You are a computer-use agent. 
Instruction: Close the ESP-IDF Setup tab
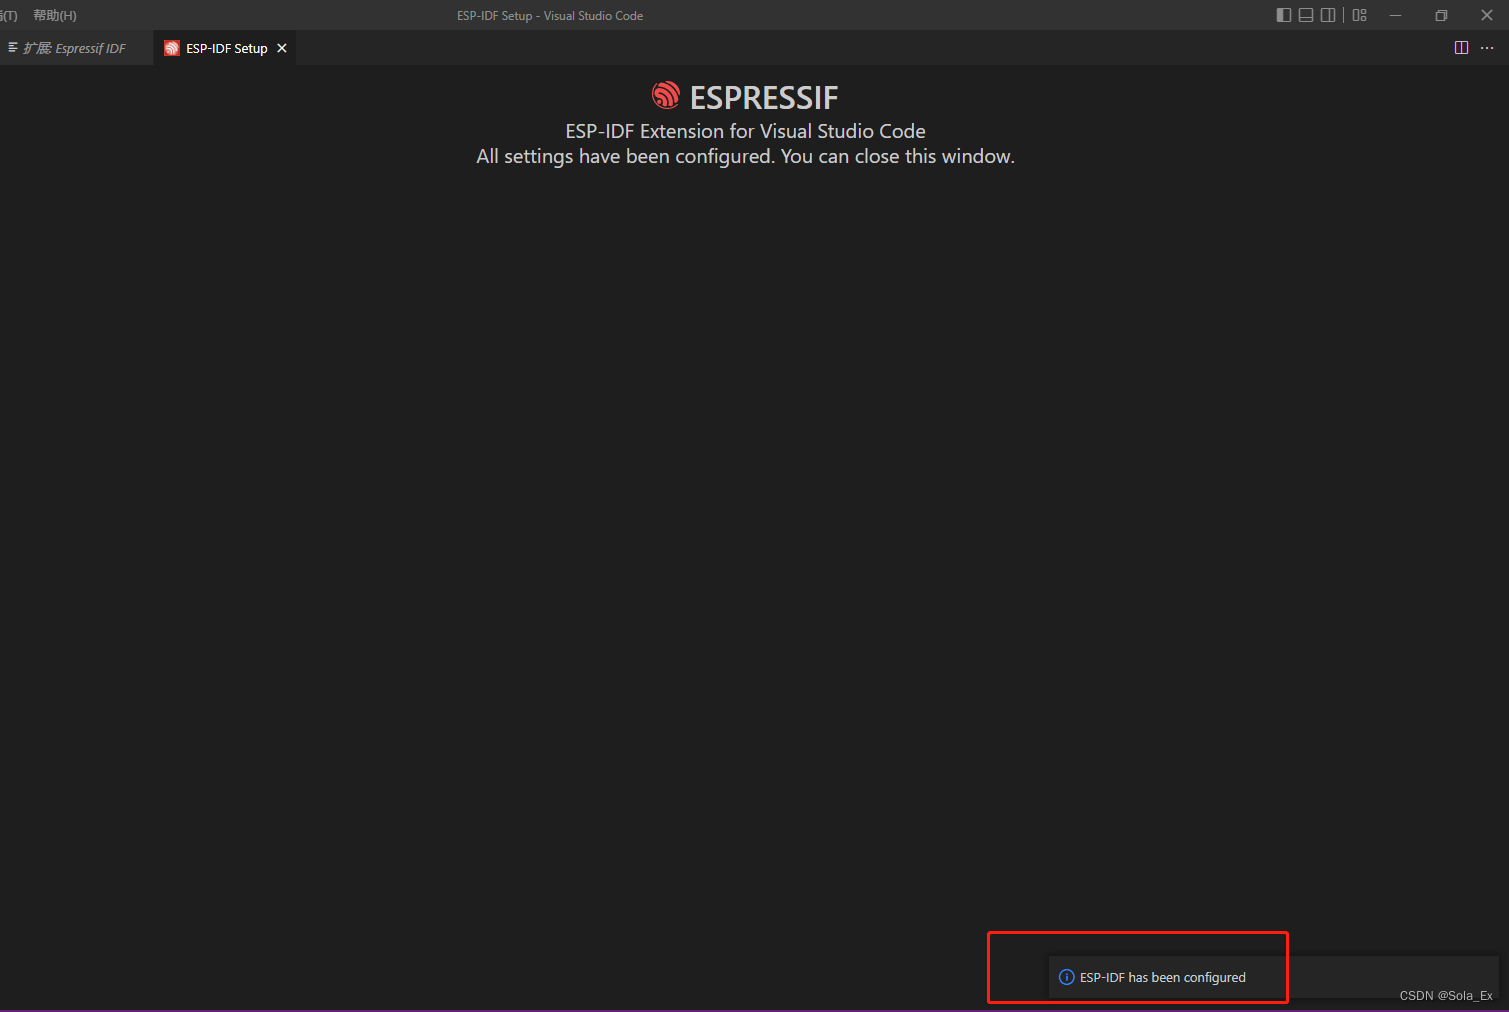click(282, 48)
